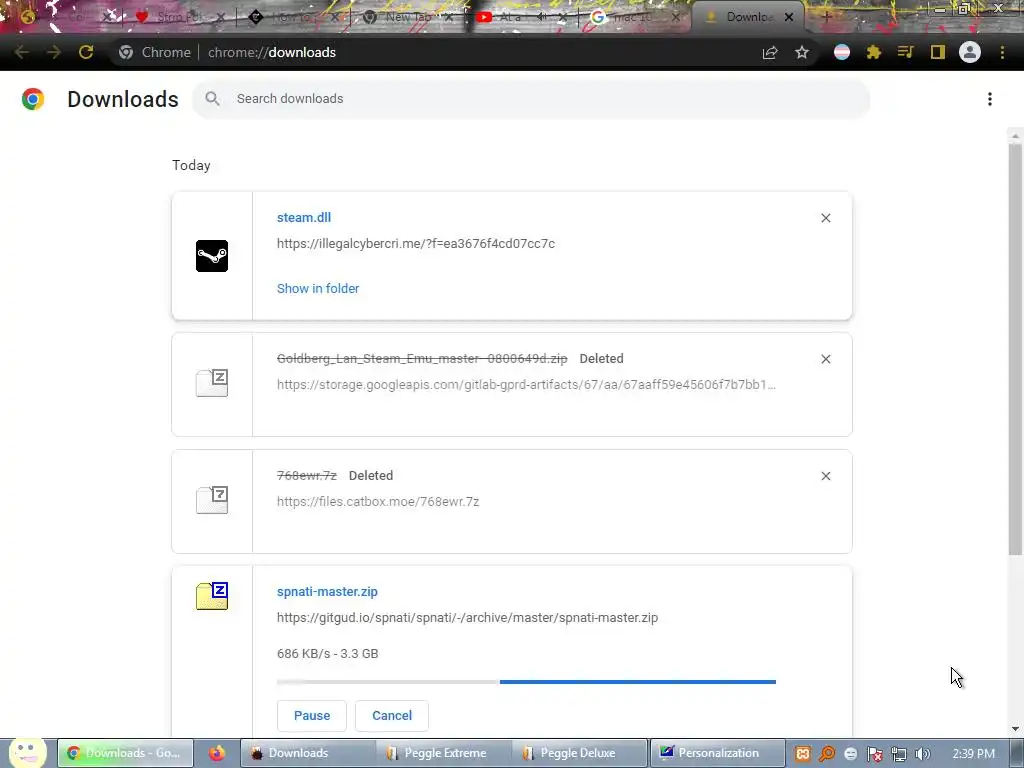Image resolution: width=1024 pixels, height=768 pixels.
Task: Remove the Goldberg_Lan_Steam_Emu entry from list
Action: (x=825, y=359)
